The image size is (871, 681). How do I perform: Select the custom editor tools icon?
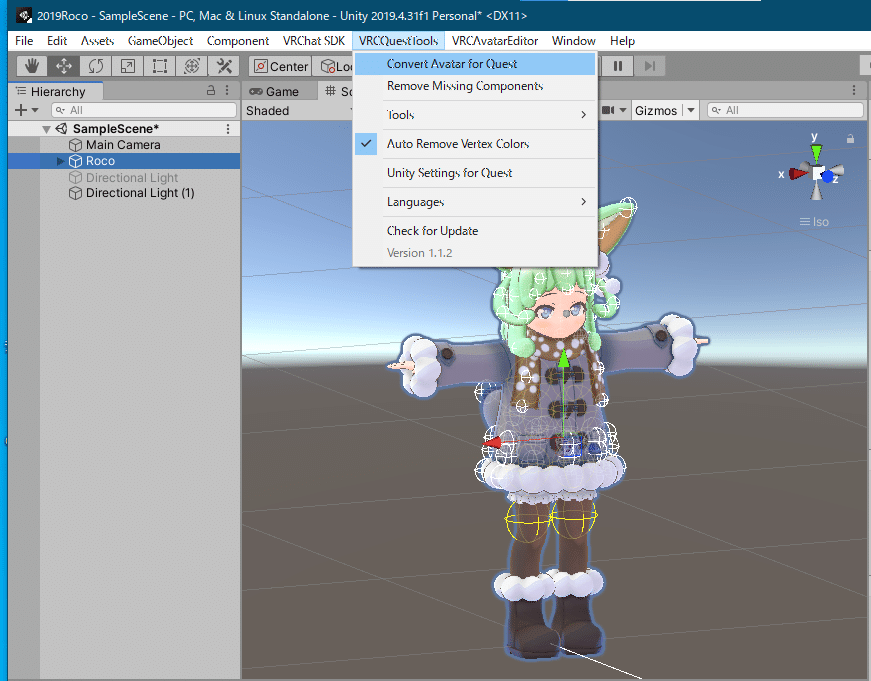pos(224,66)
